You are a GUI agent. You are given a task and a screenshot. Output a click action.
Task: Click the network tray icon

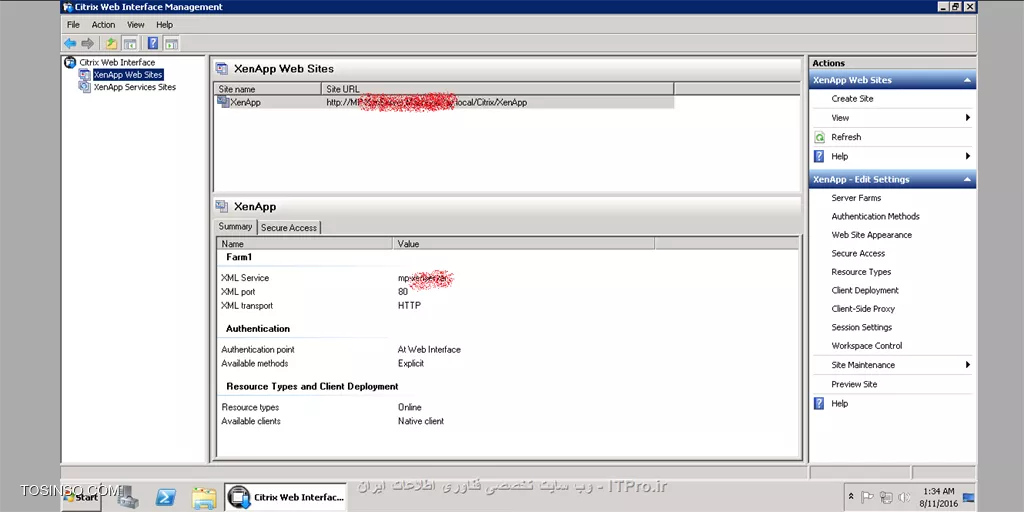coord(886,497)
